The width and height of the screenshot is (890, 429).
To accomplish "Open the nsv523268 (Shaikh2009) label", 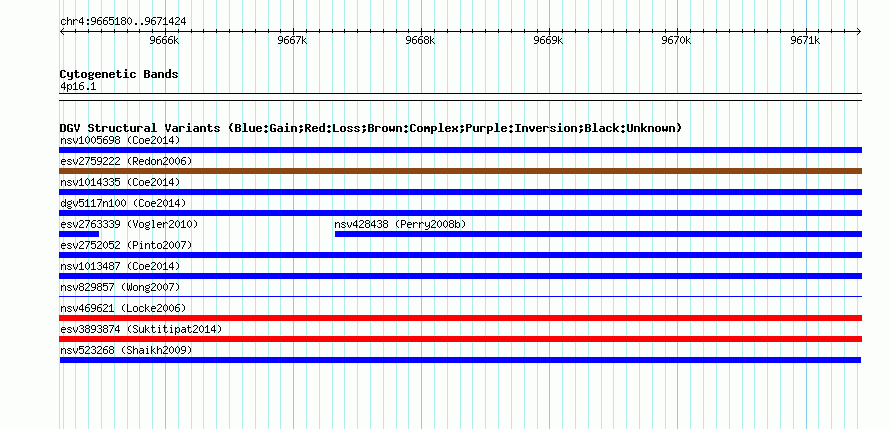I will click(x=126, y=350).
